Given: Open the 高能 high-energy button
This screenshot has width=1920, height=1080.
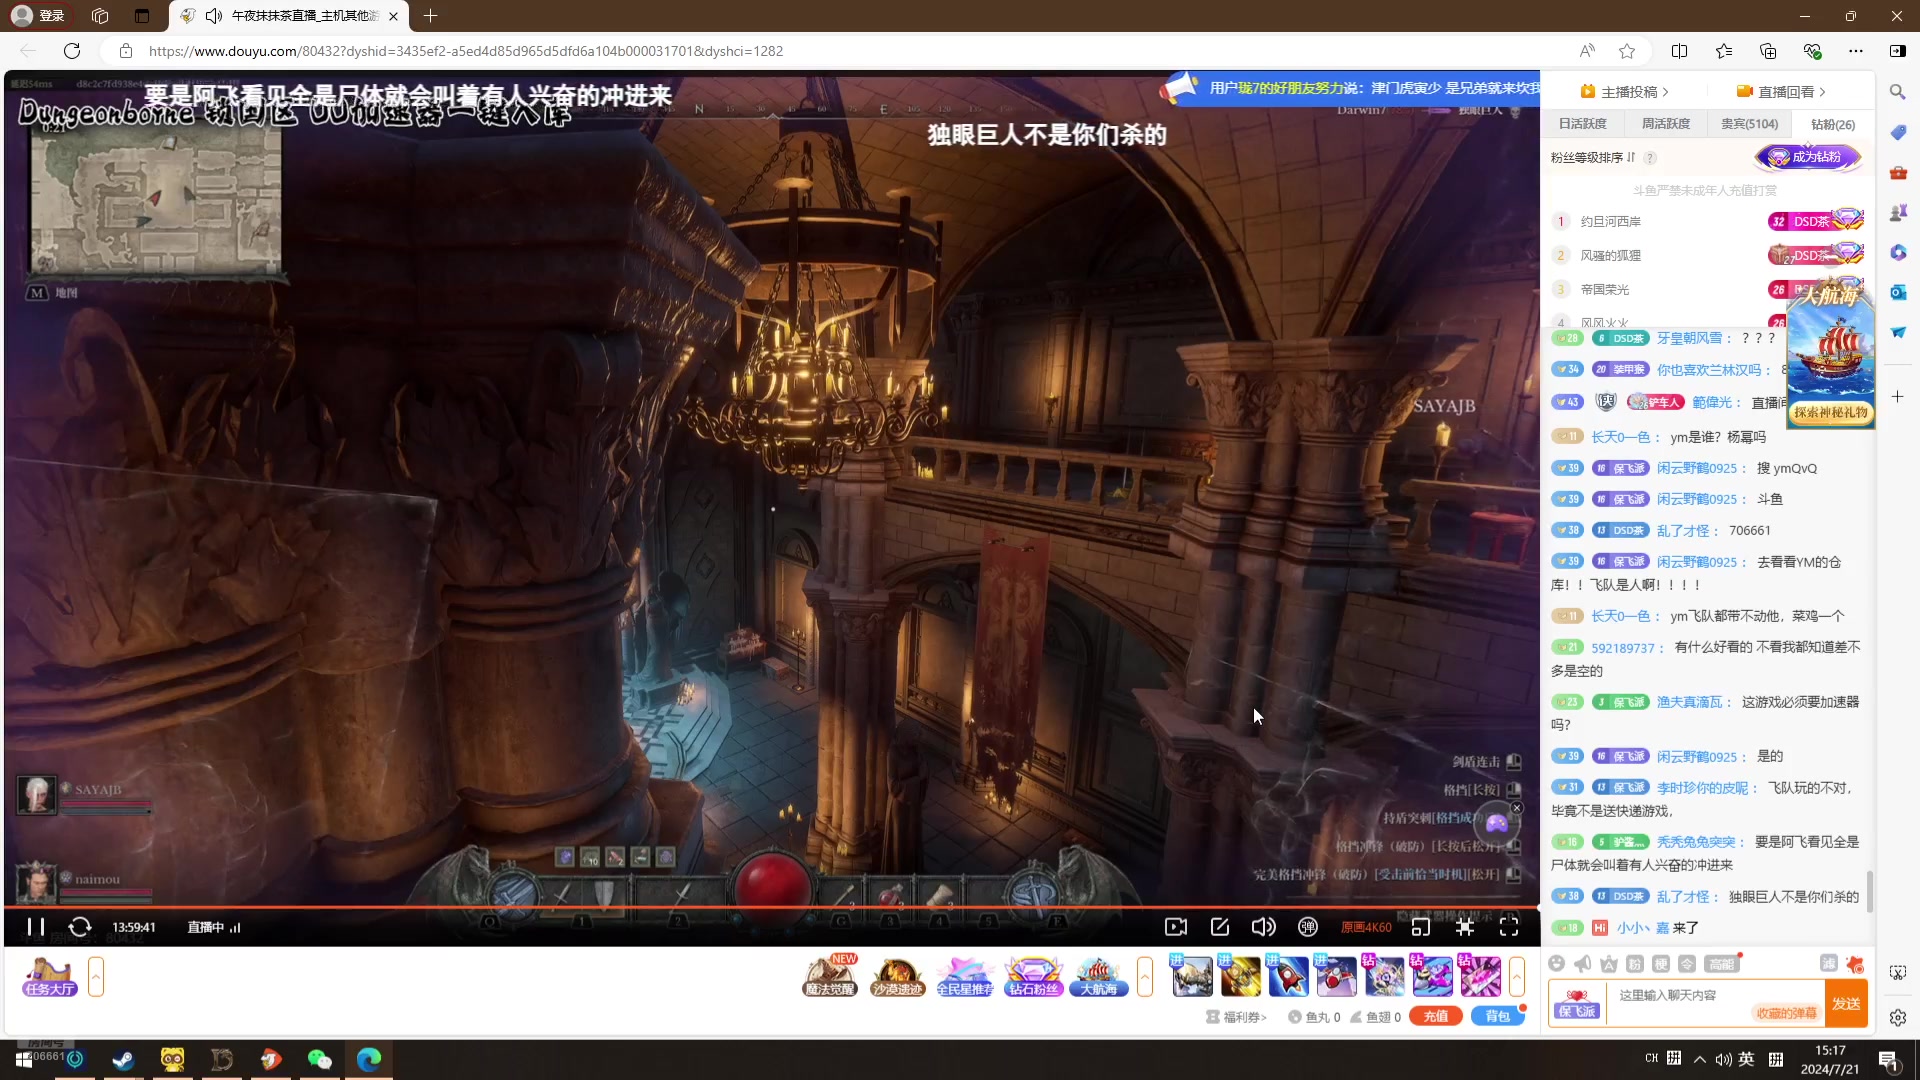Looking at the screenshot, I should click(1722, 963).
